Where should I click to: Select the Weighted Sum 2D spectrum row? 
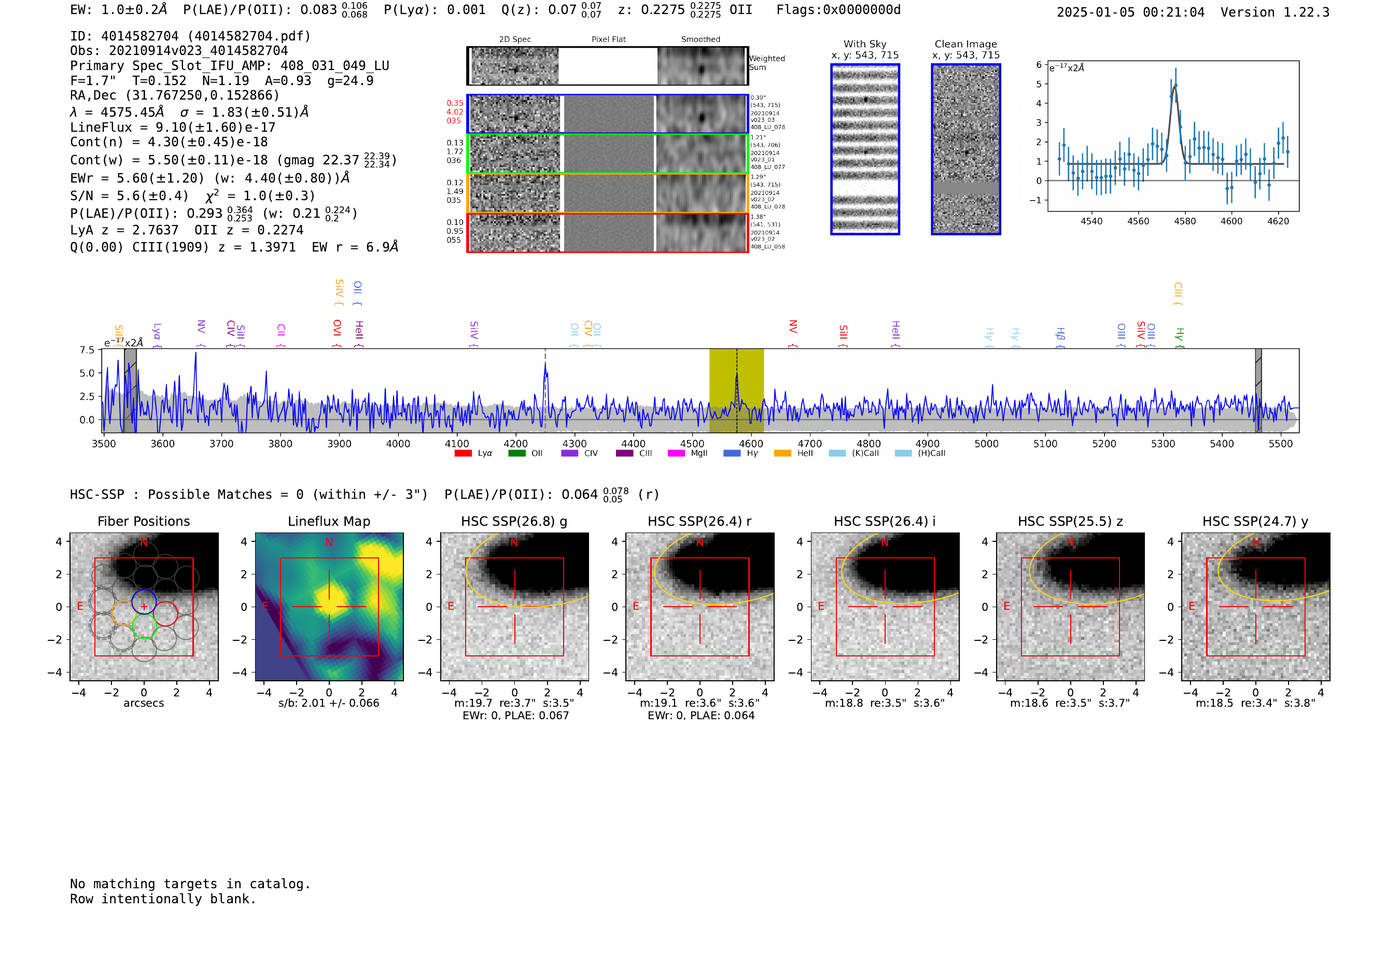click(607, 66)
